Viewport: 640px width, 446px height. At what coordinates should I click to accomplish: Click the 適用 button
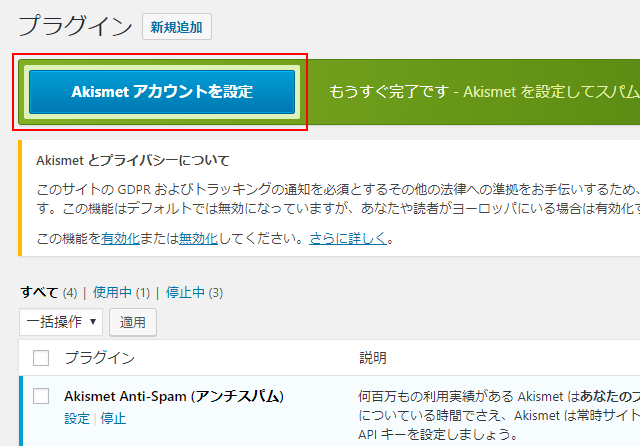[x=133, y=322]
